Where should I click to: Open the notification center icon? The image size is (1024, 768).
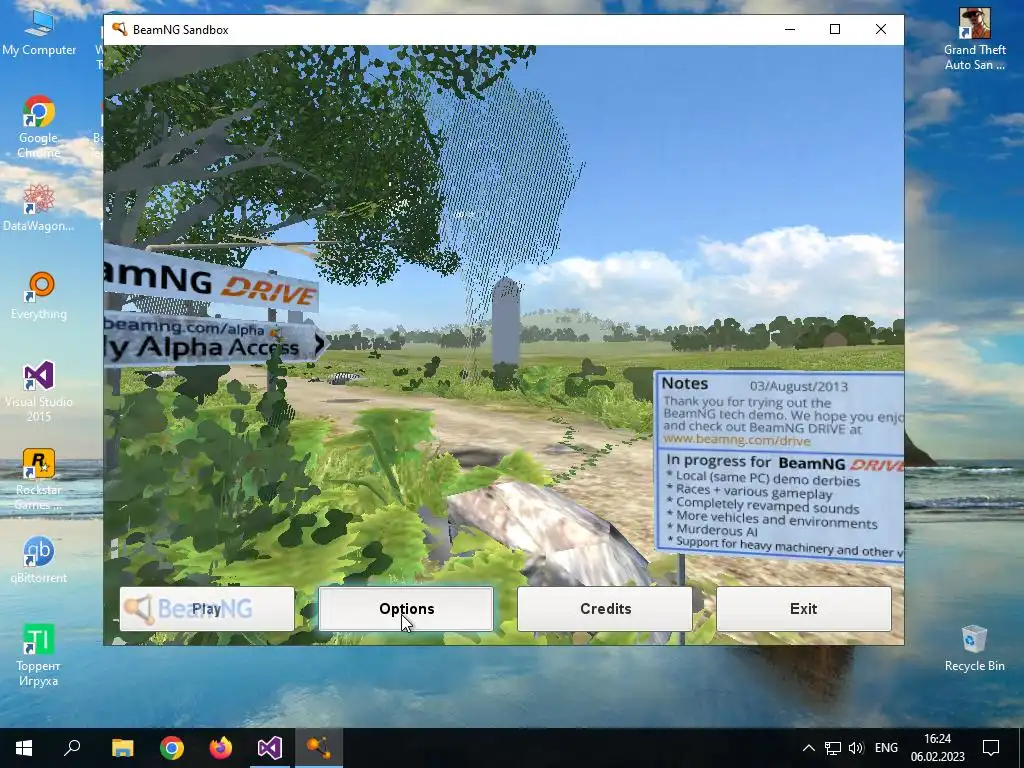coord(991,748)
